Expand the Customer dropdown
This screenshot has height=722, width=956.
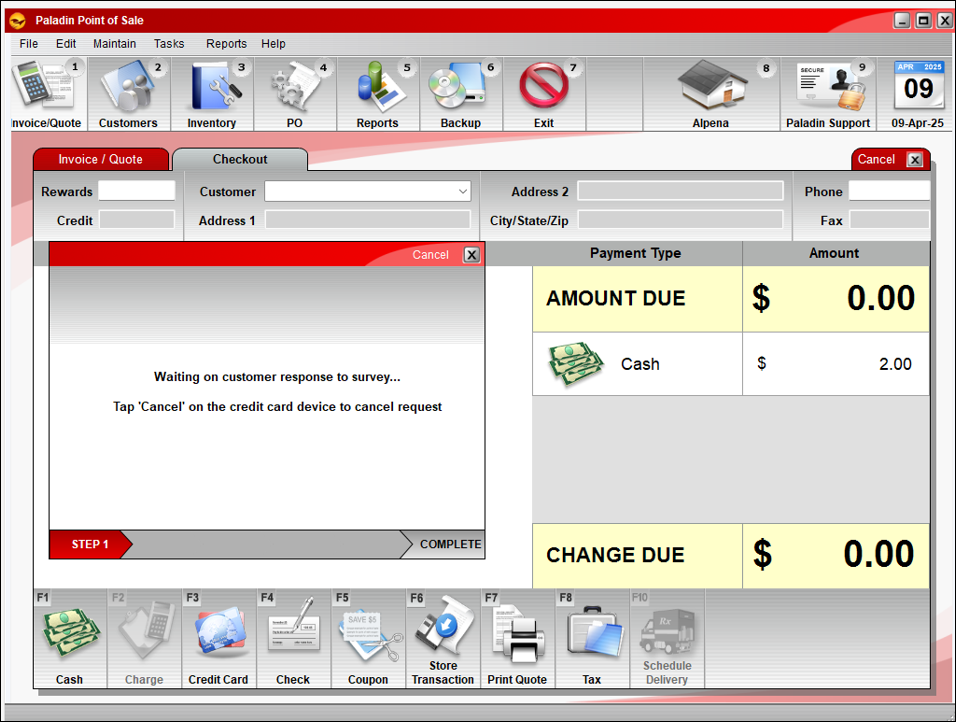[463, 191]
